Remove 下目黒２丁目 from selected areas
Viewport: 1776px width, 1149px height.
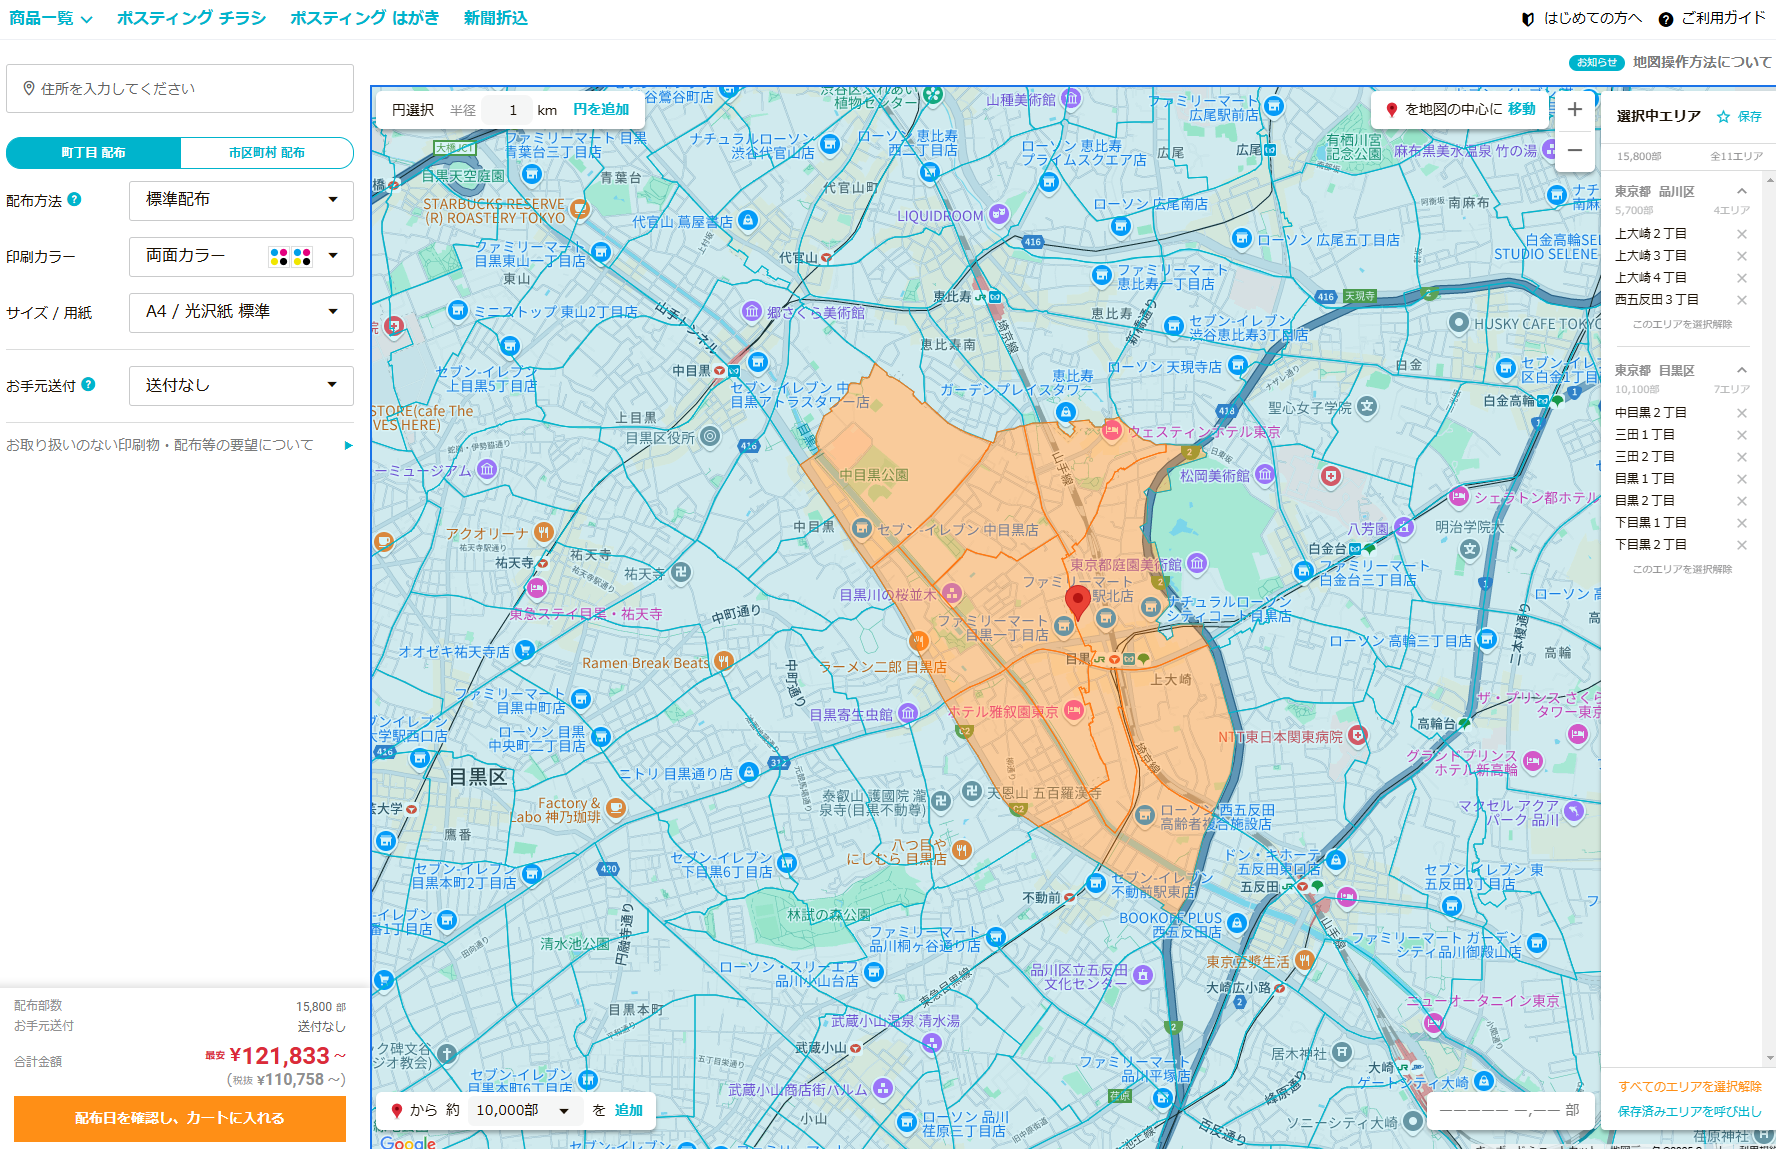point(1741,545)
